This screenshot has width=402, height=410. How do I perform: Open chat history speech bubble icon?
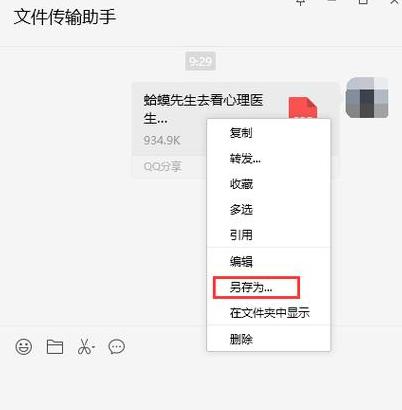point(117,347)
